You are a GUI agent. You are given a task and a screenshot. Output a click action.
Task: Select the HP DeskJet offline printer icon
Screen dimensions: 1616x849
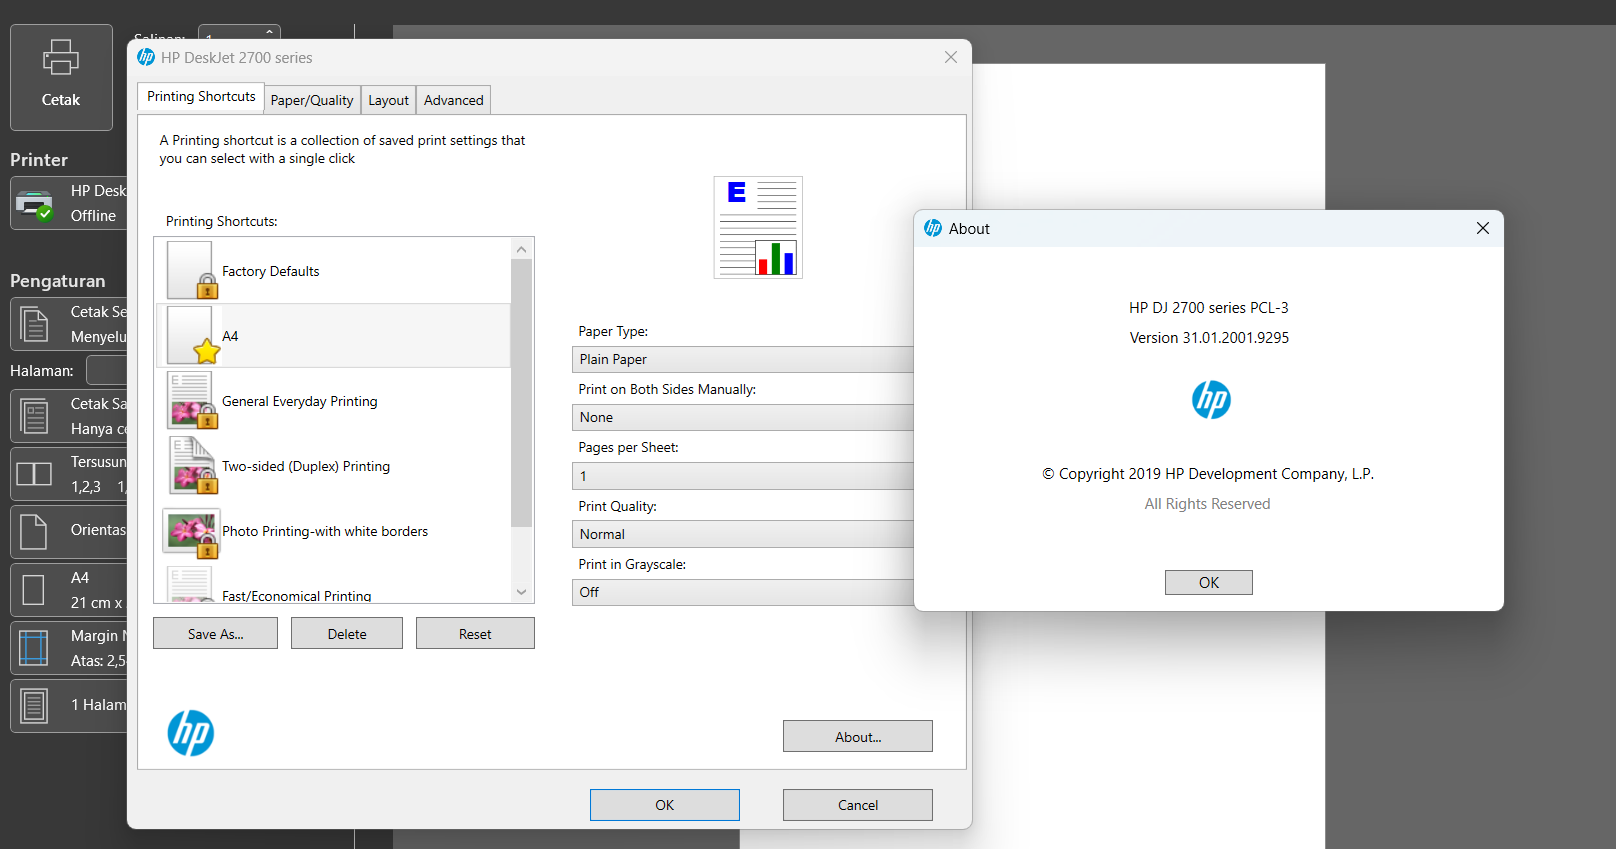[x=35, y=205]
